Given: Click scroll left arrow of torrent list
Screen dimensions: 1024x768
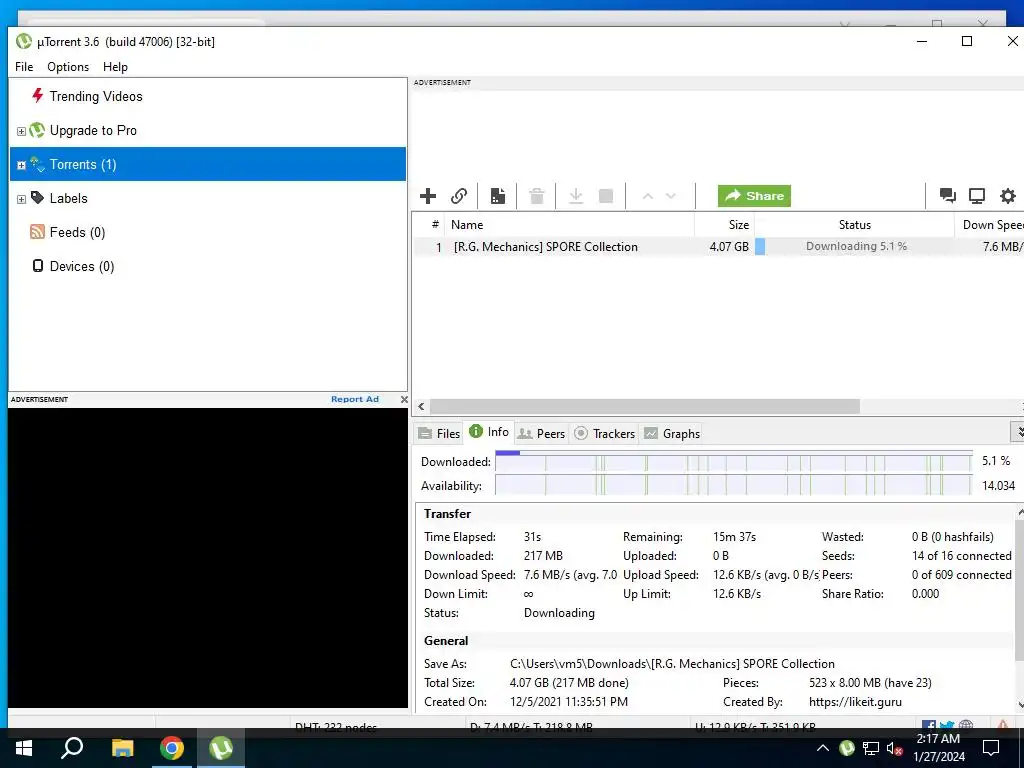Looking at the screenshot, I should click(421, 406).
